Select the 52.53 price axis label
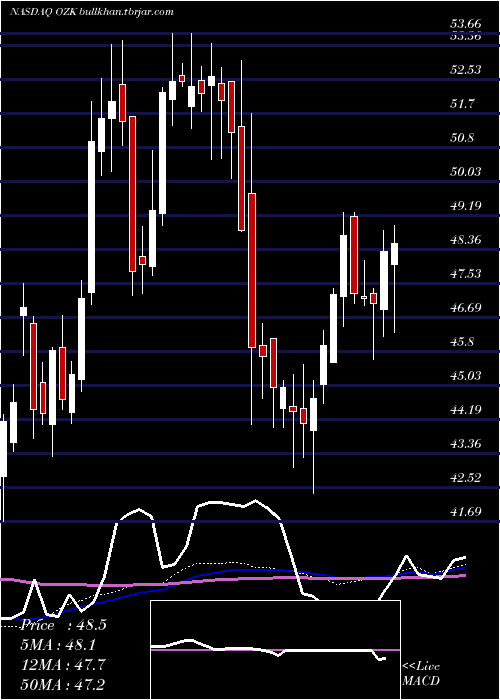500x700 pixels. [466, 70]
